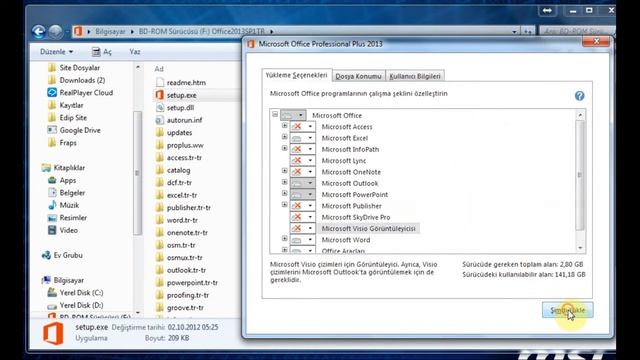Image resolution: width=640 pixels, height=360 pixels.
Task: Click Yaz in Explorer toolbar
Action: (135, 52)
